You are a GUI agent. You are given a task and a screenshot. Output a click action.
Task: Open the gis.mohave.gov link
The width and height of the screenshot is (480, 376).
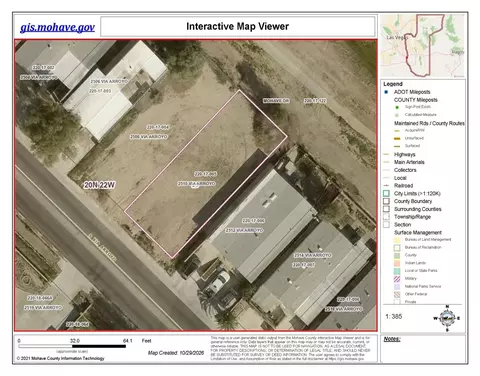click(x=57, y=27)
